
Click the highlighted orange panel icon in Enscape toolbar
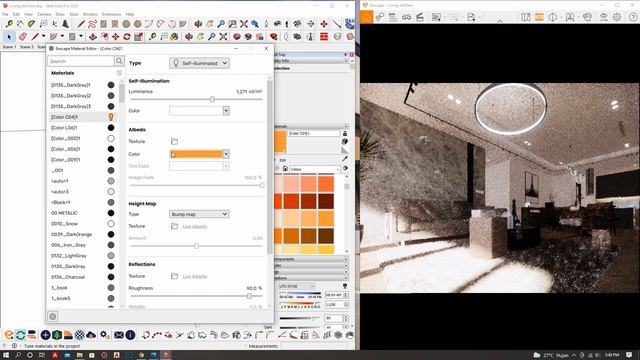click(x=539, y=17)
